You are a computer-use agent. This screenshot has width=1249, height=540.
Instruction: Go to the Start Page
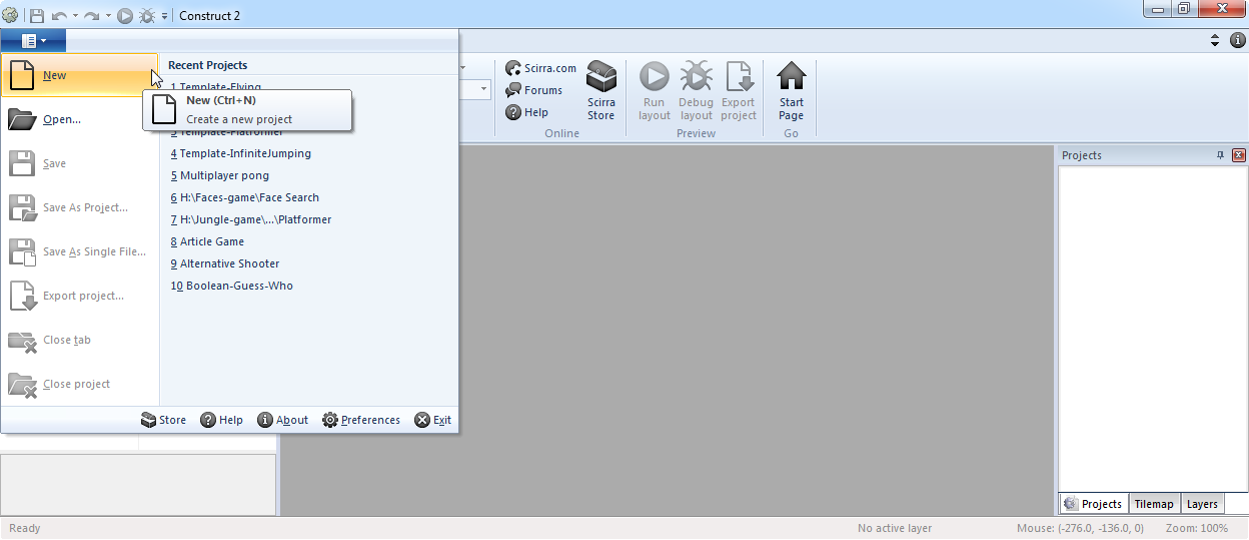pyautogui.click(x=791, y=91)
